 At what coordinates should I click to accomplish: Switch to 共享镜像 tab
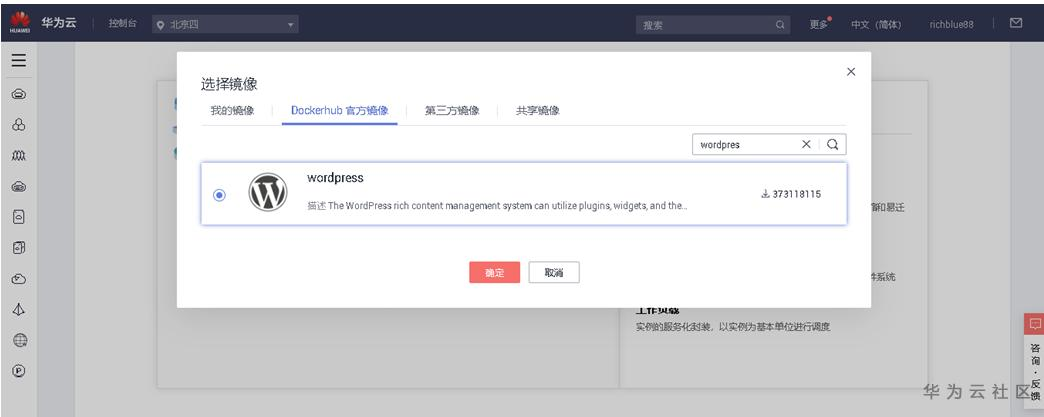point(537,111)
